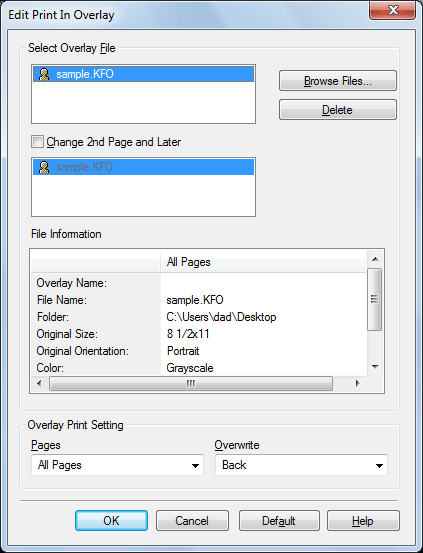Click the sample.KFO icon in second-page list
Viewport: 423px width, 553px height.
coord(44,167)
